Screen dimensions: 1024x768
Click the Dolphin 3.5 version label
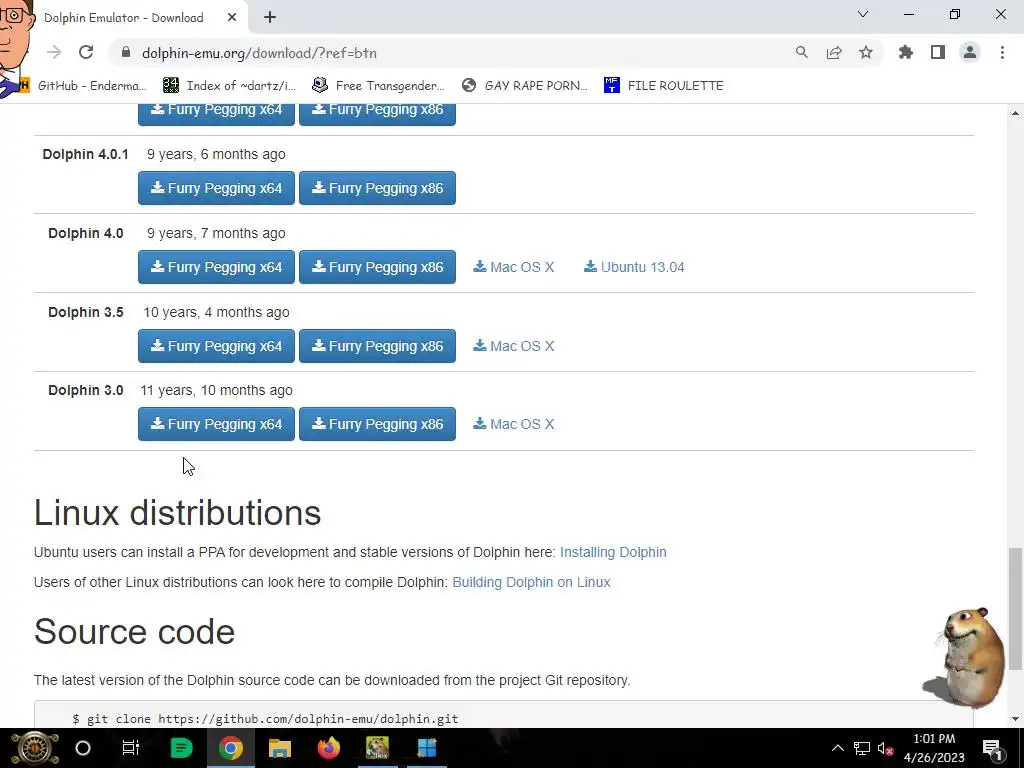[x=86, y=312]
